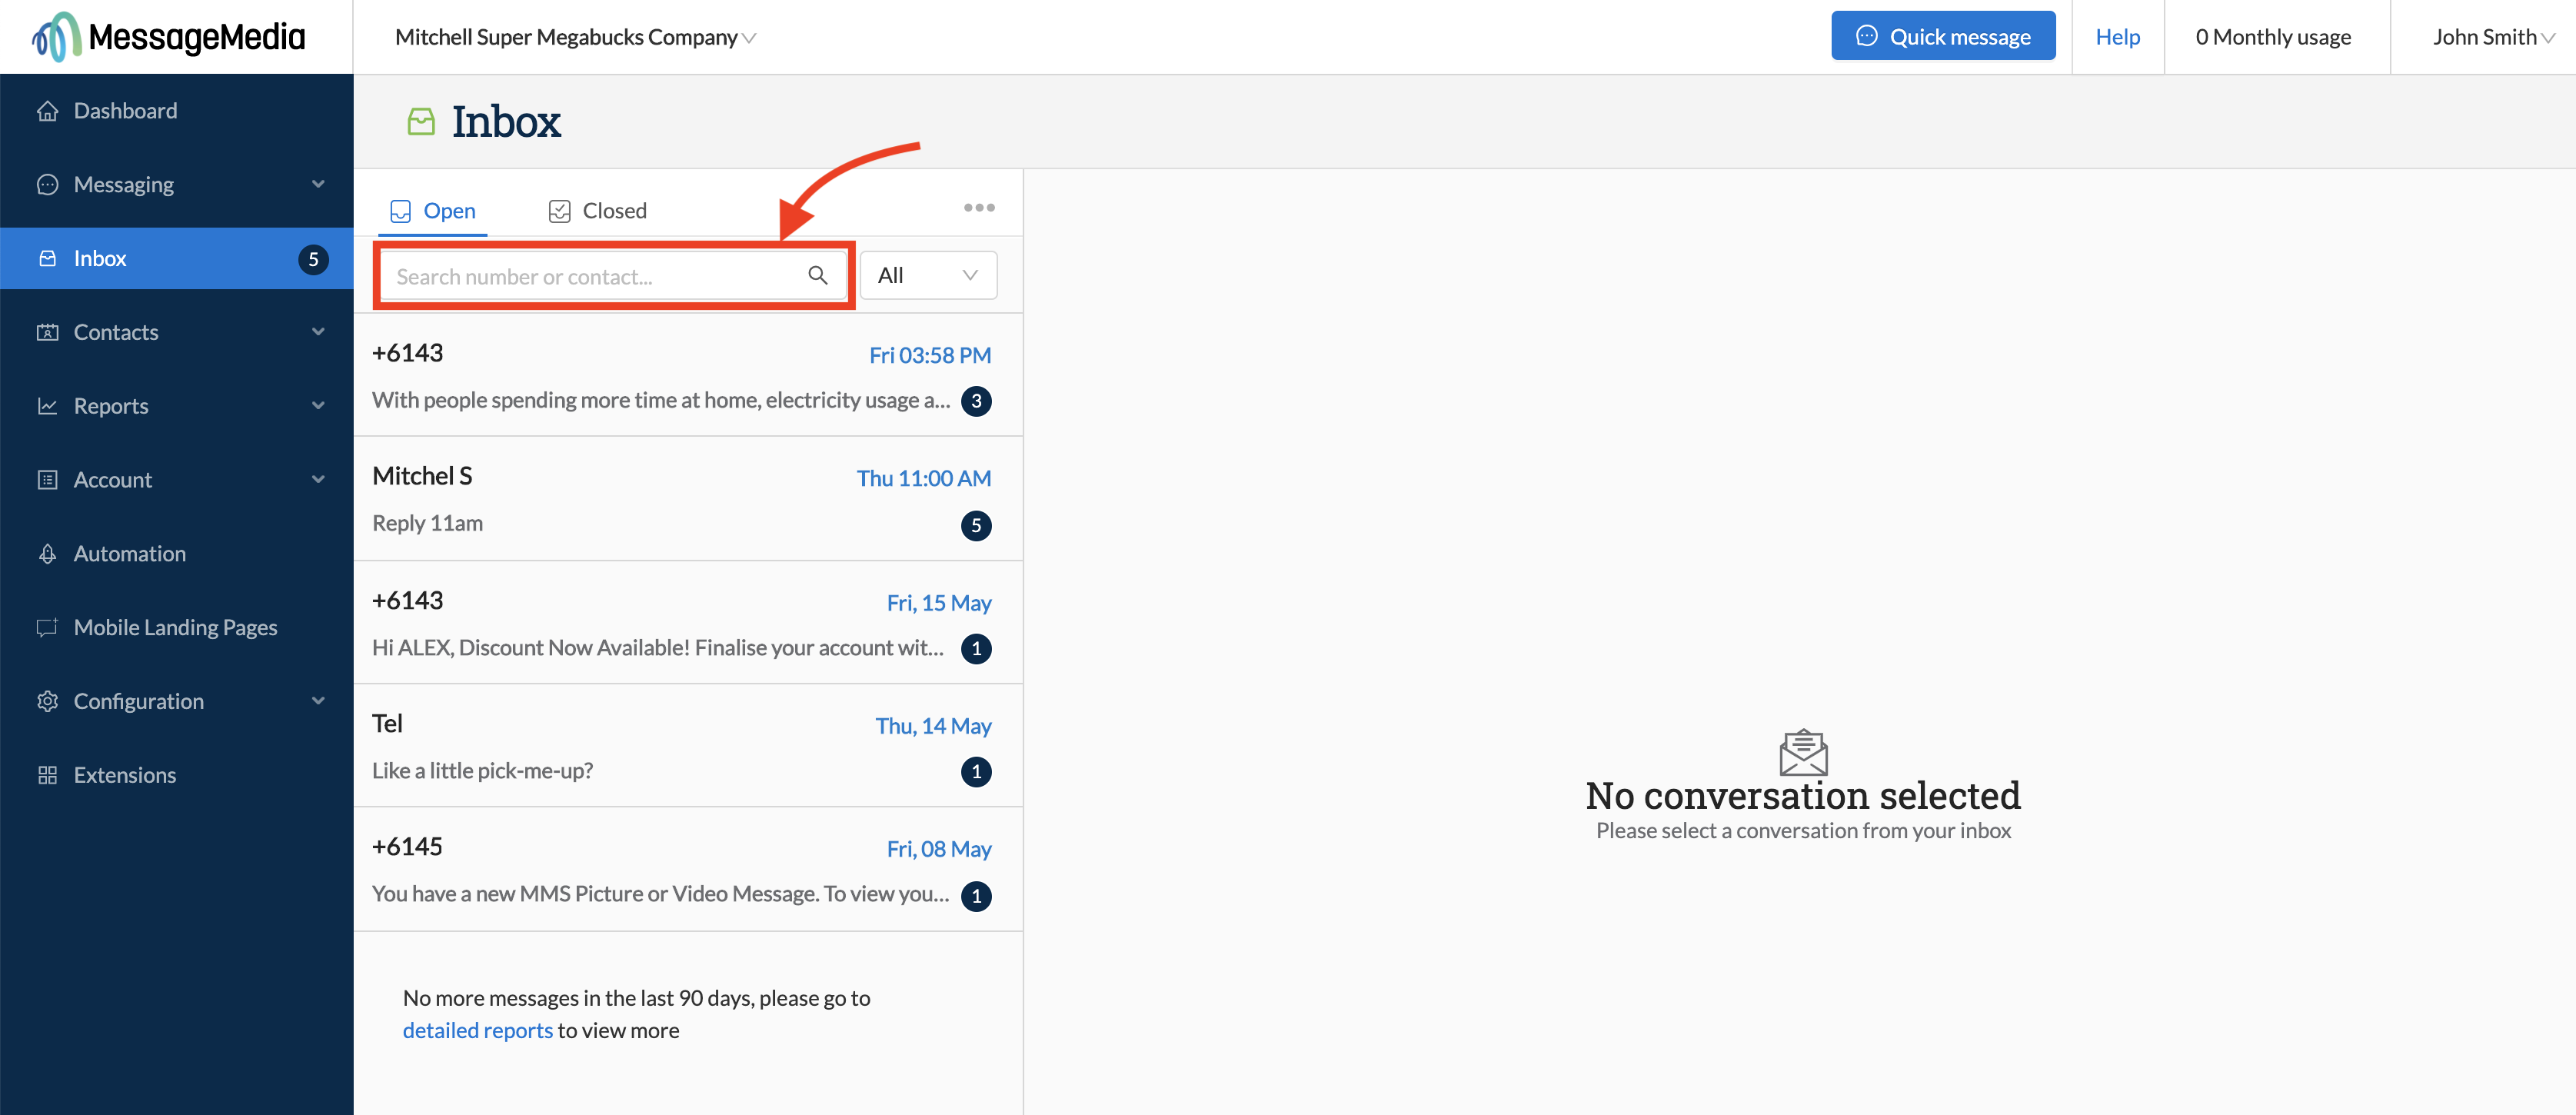The width and height of the screenshot is (2576, 1115).
Task: Open the Dashboard from the sidebar
Action: 125,110
